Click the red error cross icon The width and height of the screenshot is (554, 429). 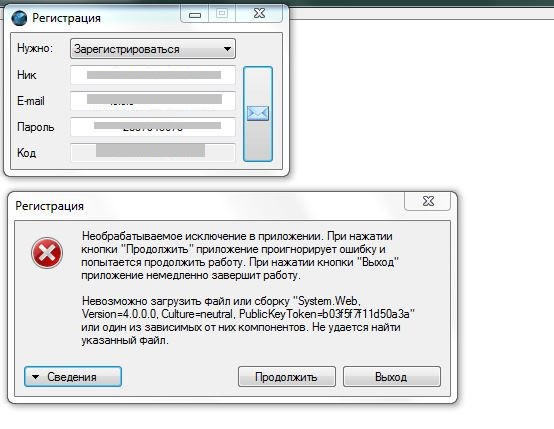[47, 253]
